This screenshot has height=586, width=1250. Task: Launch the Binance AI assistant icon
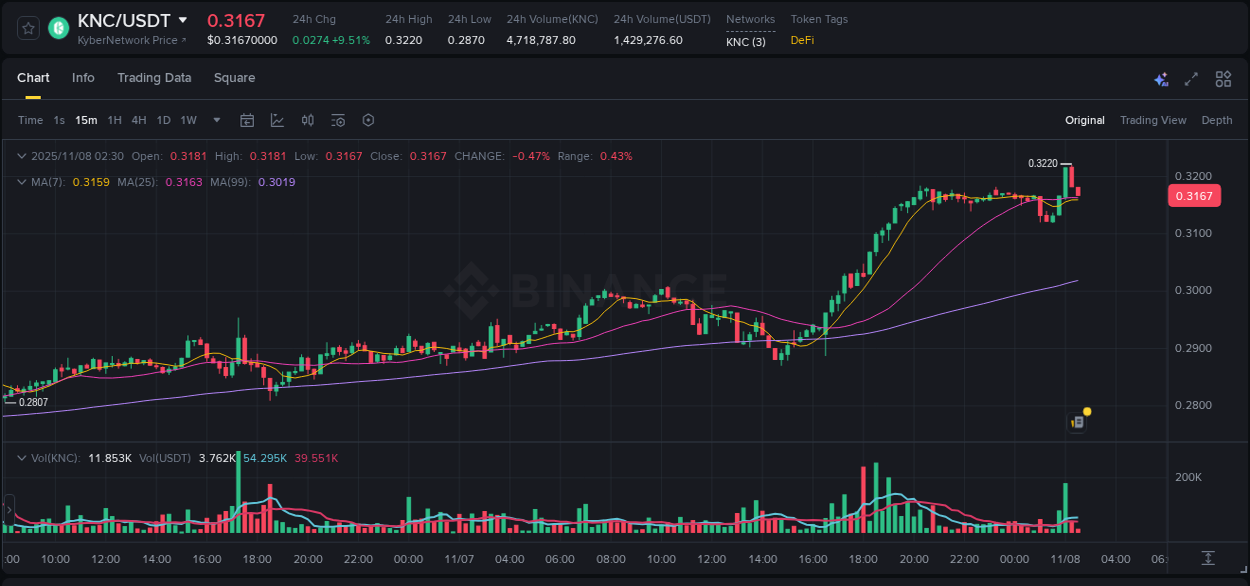1161,78
